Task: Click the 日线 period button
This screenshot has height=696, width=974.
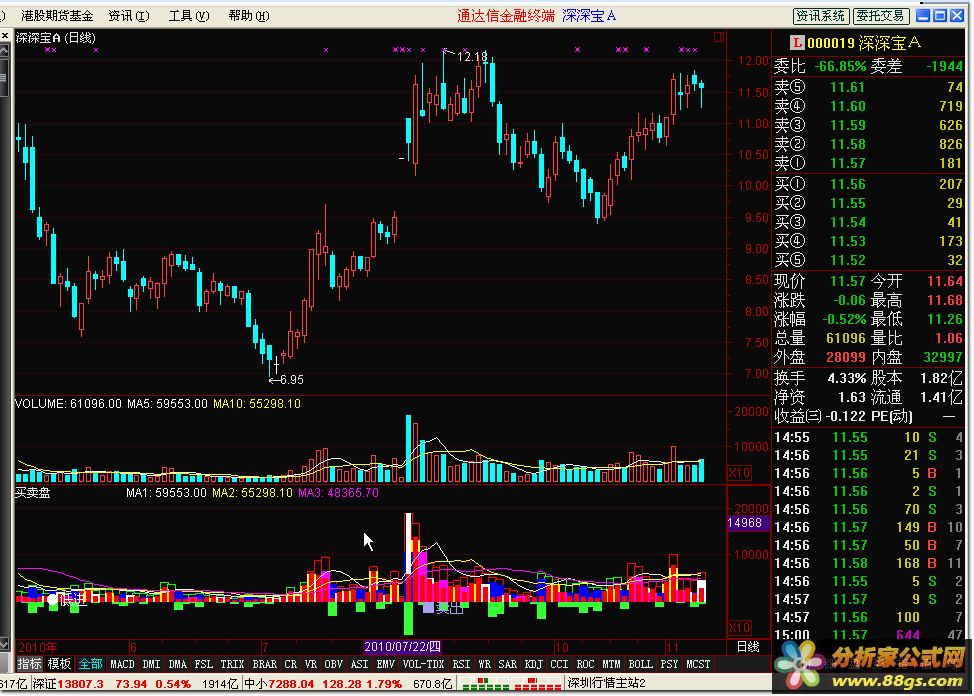Action: (749, 647)
